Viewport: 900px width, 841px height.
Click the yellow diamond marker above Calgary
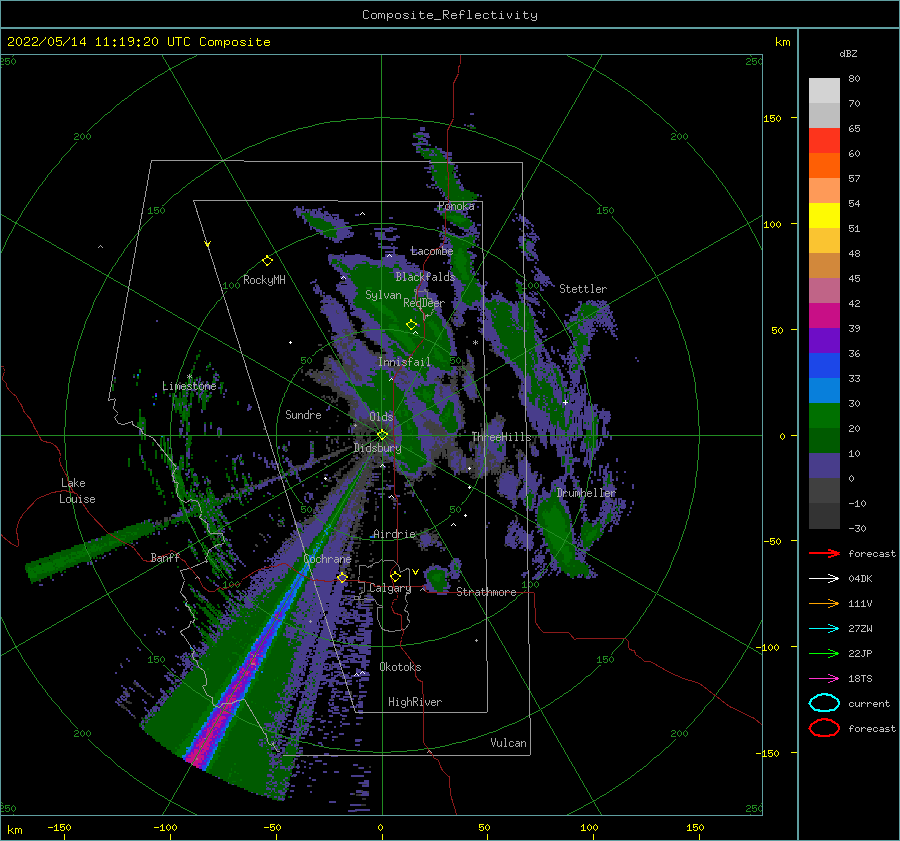[x=395, y=576]
